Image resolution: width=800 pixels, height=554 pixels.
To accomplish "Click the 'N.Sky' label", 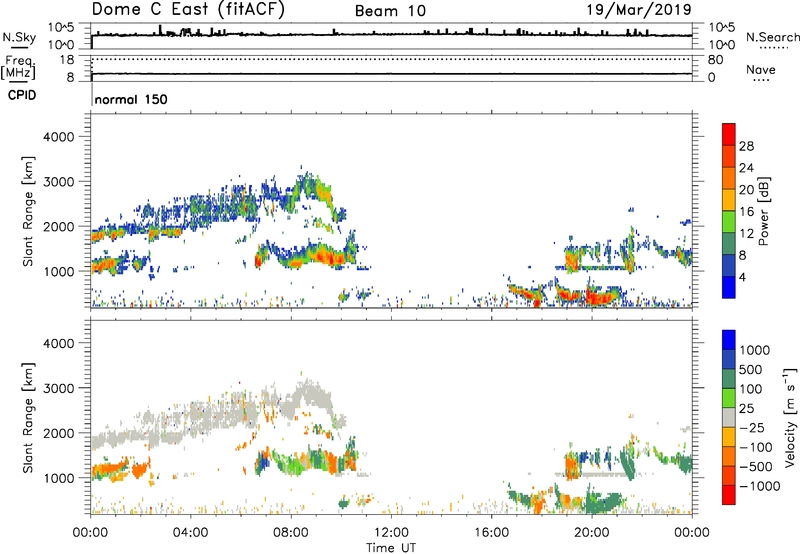I will [x=19, y=37].
